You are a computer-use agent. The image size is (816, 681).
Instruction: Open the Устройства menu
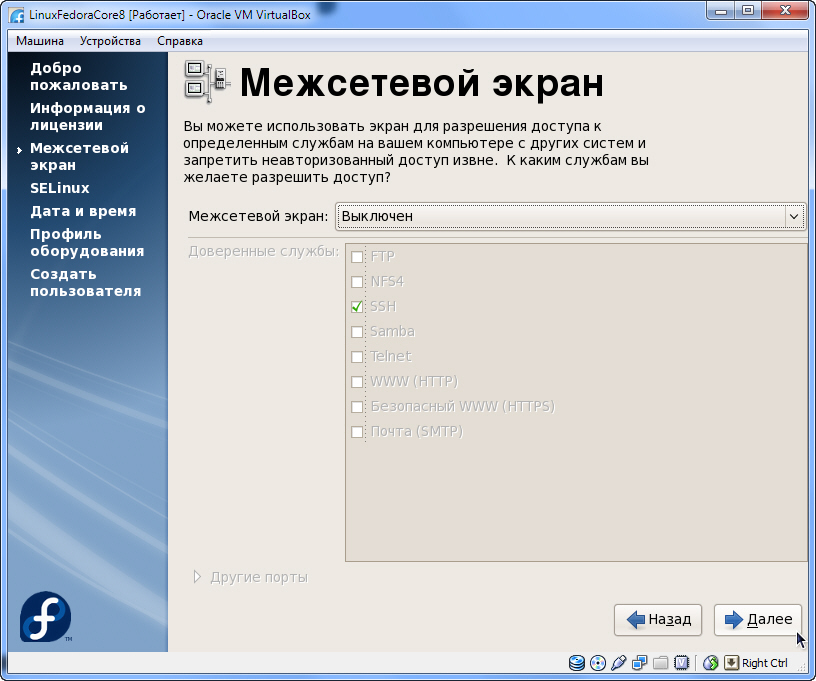[x=110, y=41]
